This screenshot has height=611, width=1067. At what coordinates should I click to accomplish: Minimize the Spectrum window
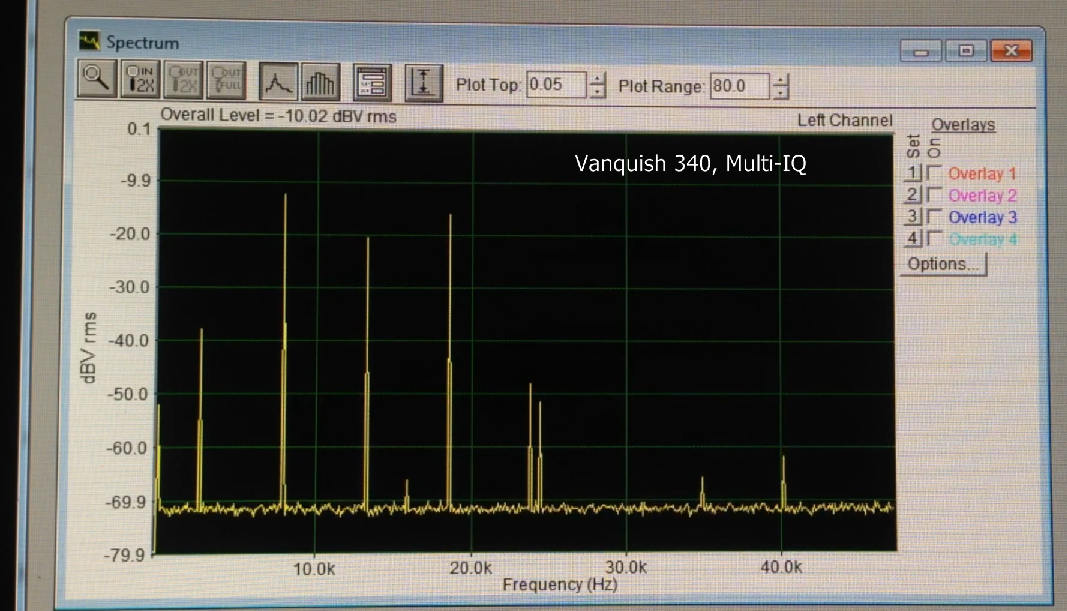(x=921, y=51)
